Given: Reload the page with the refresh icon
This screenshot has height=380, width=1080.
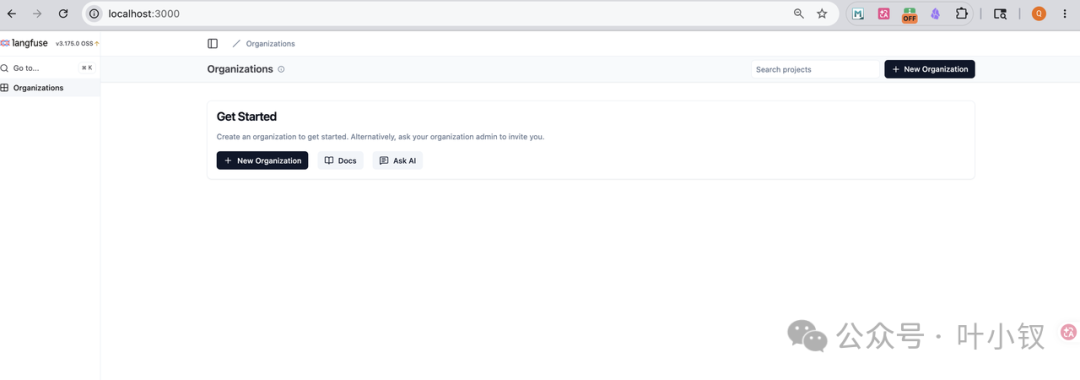Looking at the screenshot, I should [x=63, y=14].
